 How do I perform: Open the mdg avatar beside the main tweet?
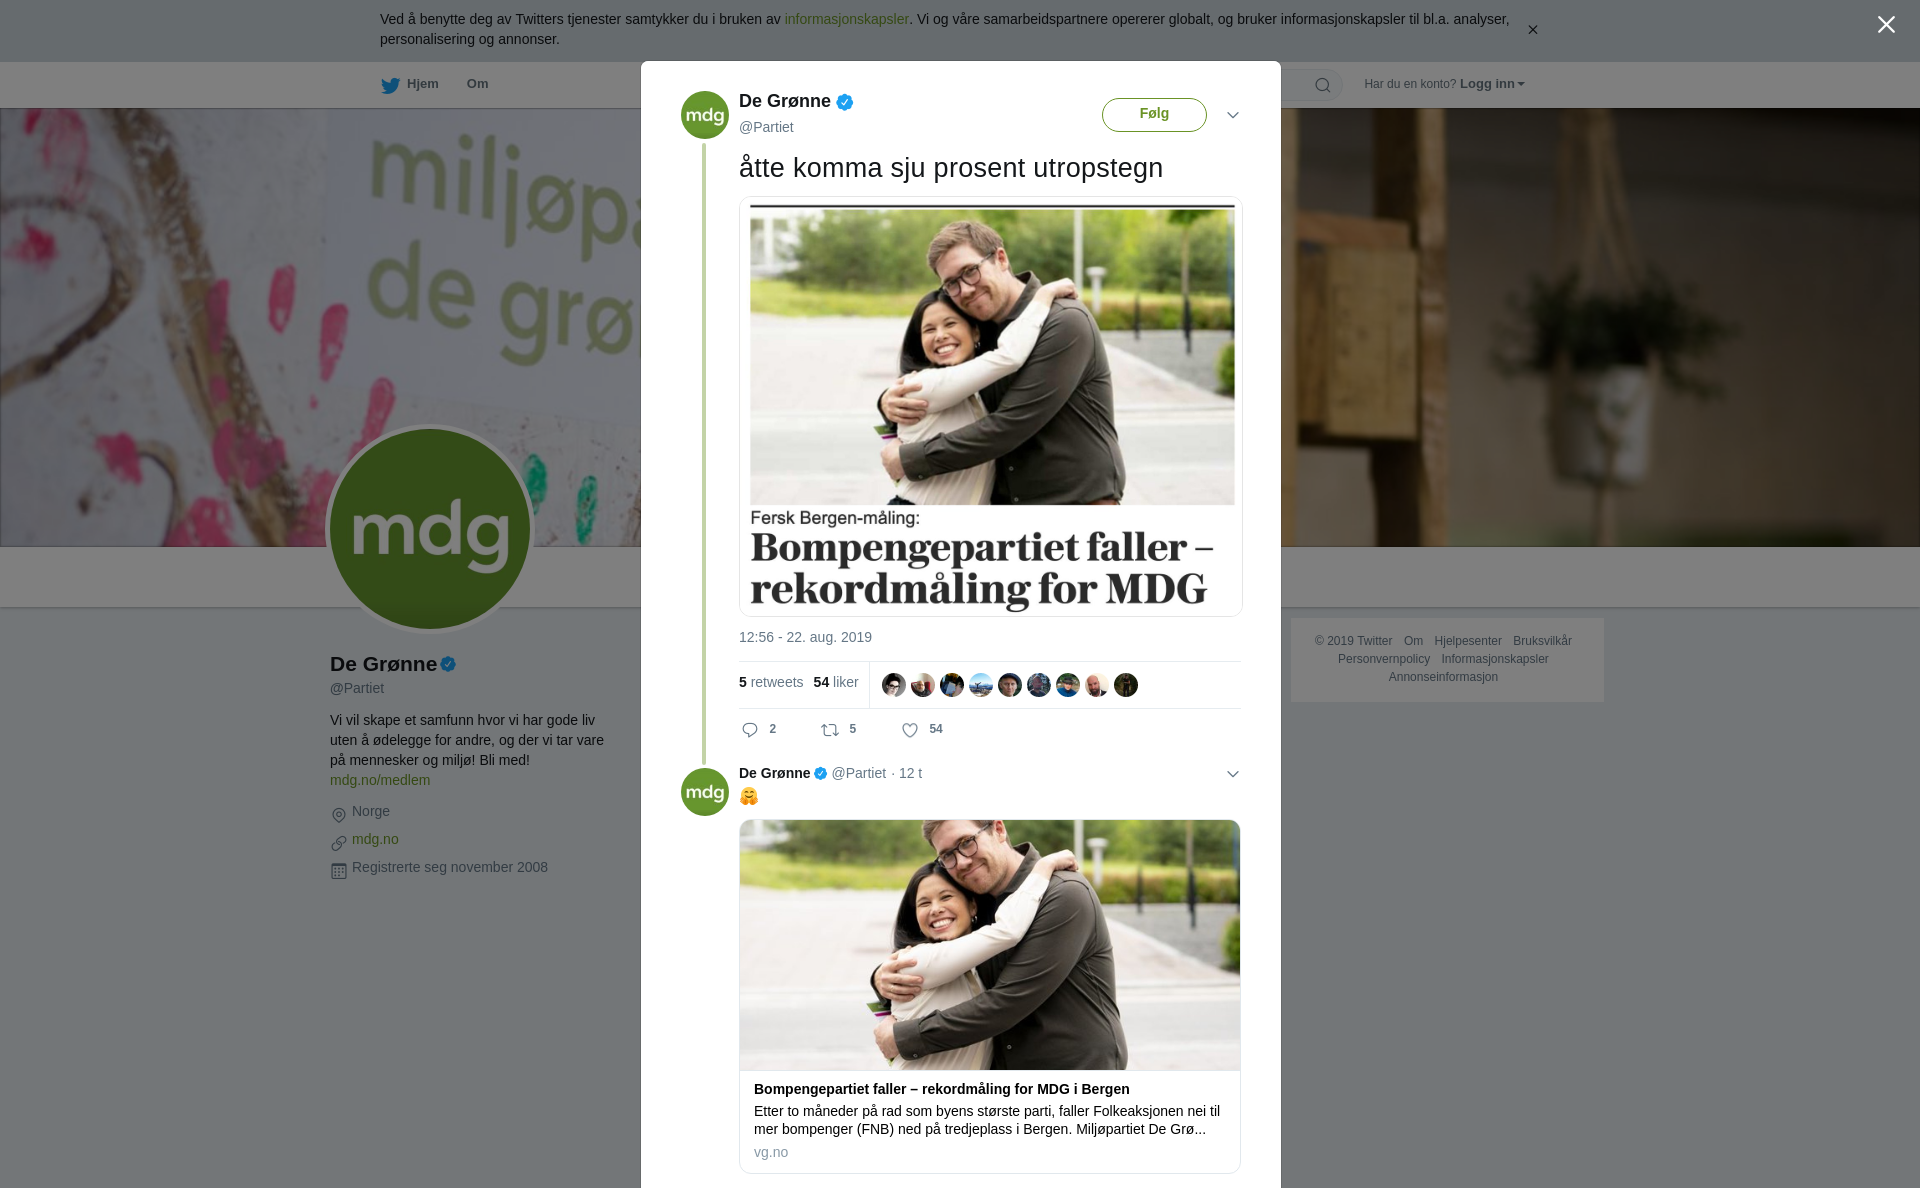(x=705, y=115)
